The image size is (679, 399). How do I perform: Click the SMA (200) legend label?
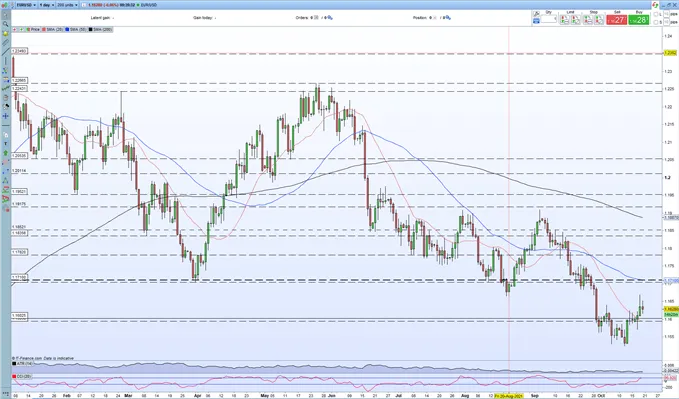[x=102, y=29]
